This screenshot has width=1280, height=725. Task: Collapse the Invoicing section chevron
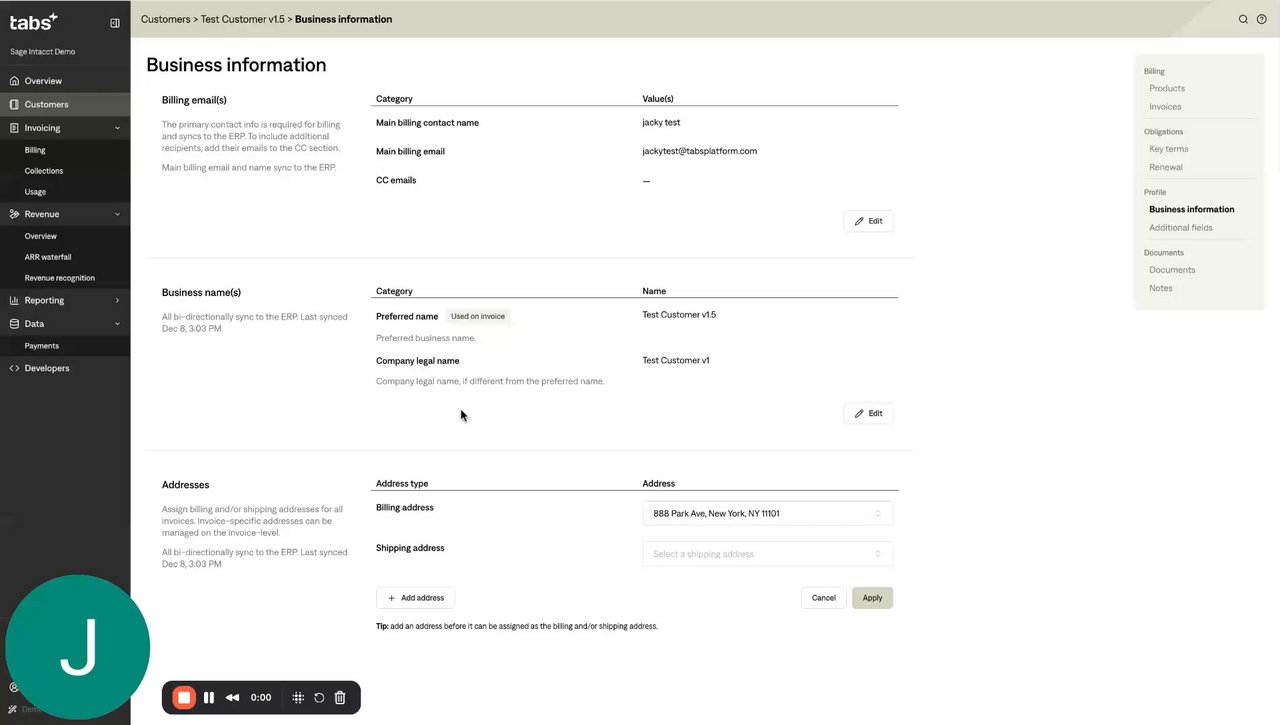[117, 128]
